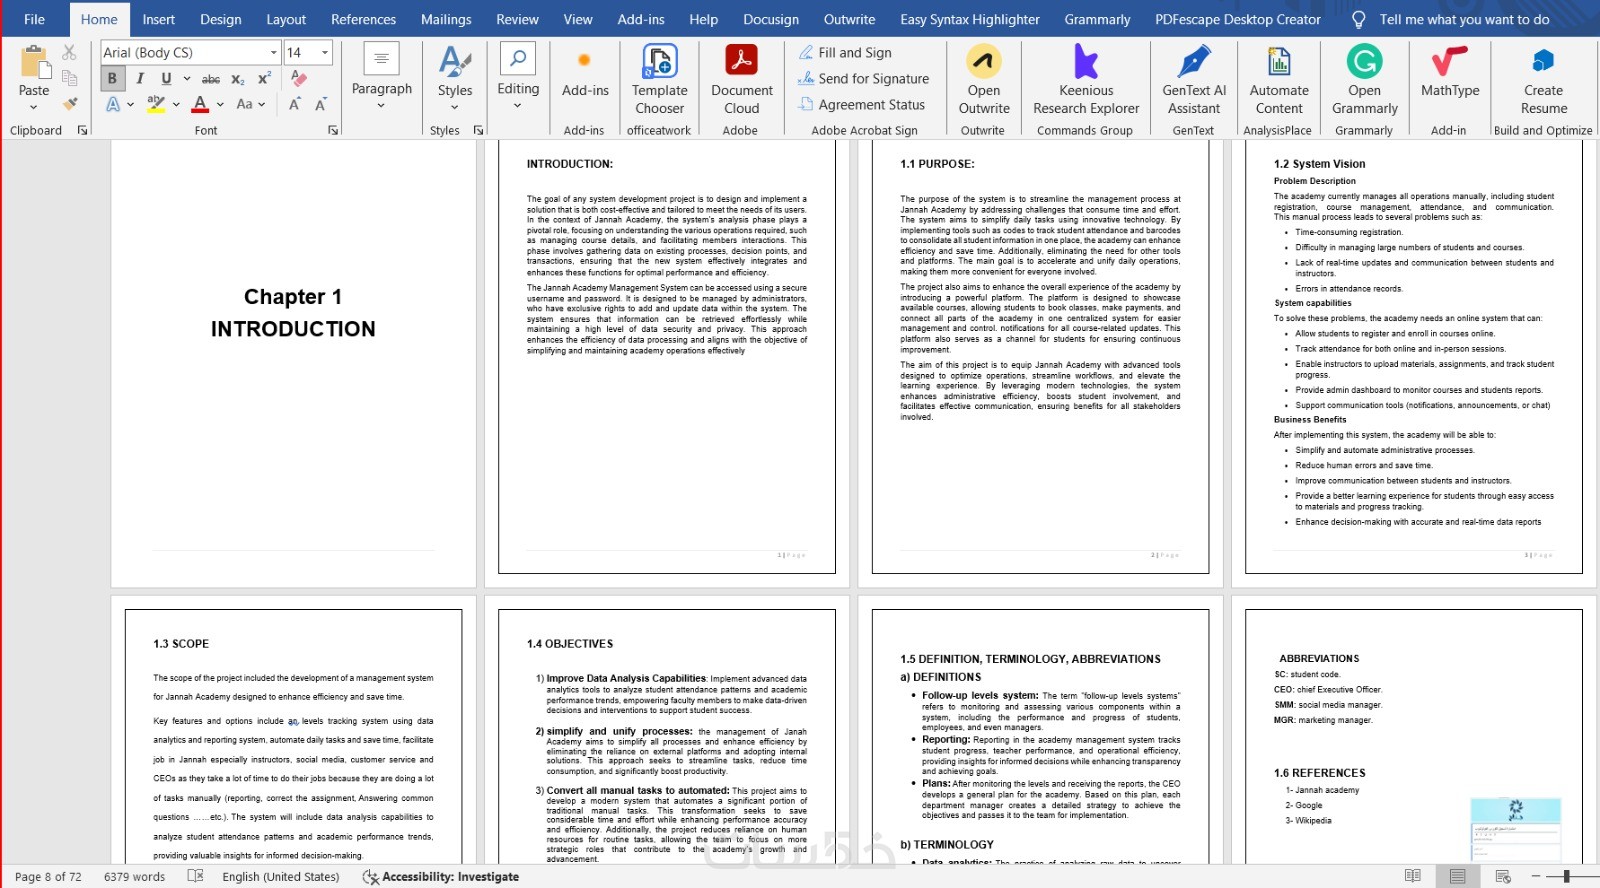Open the Review tab

(517, 19)
